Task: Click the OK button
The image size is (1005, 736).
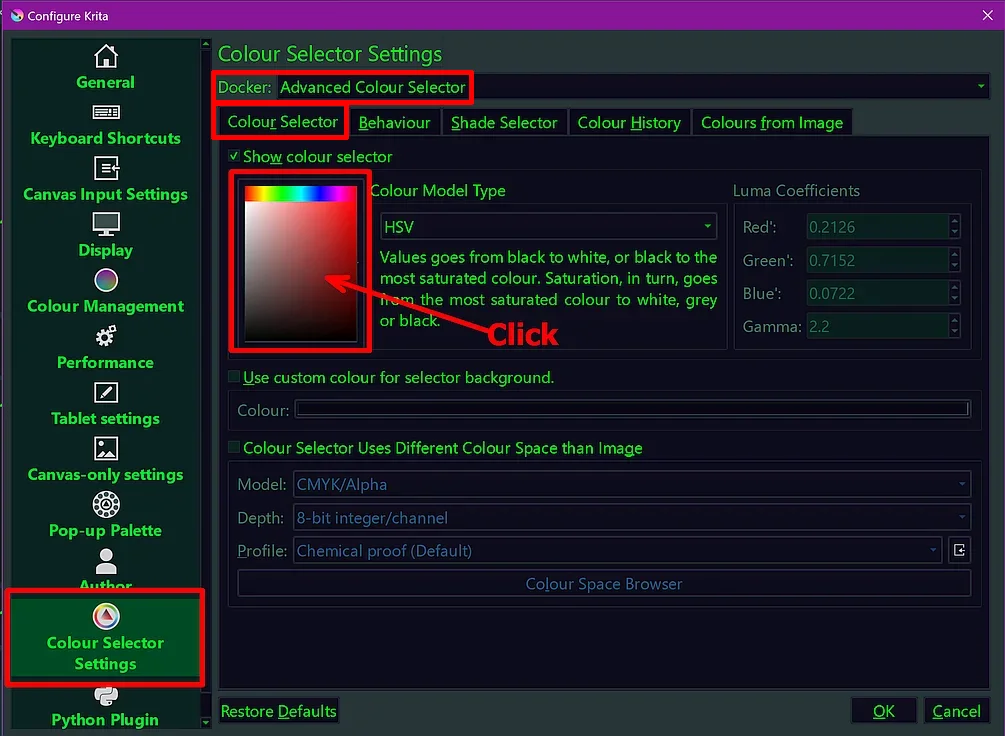Action: 883,711
